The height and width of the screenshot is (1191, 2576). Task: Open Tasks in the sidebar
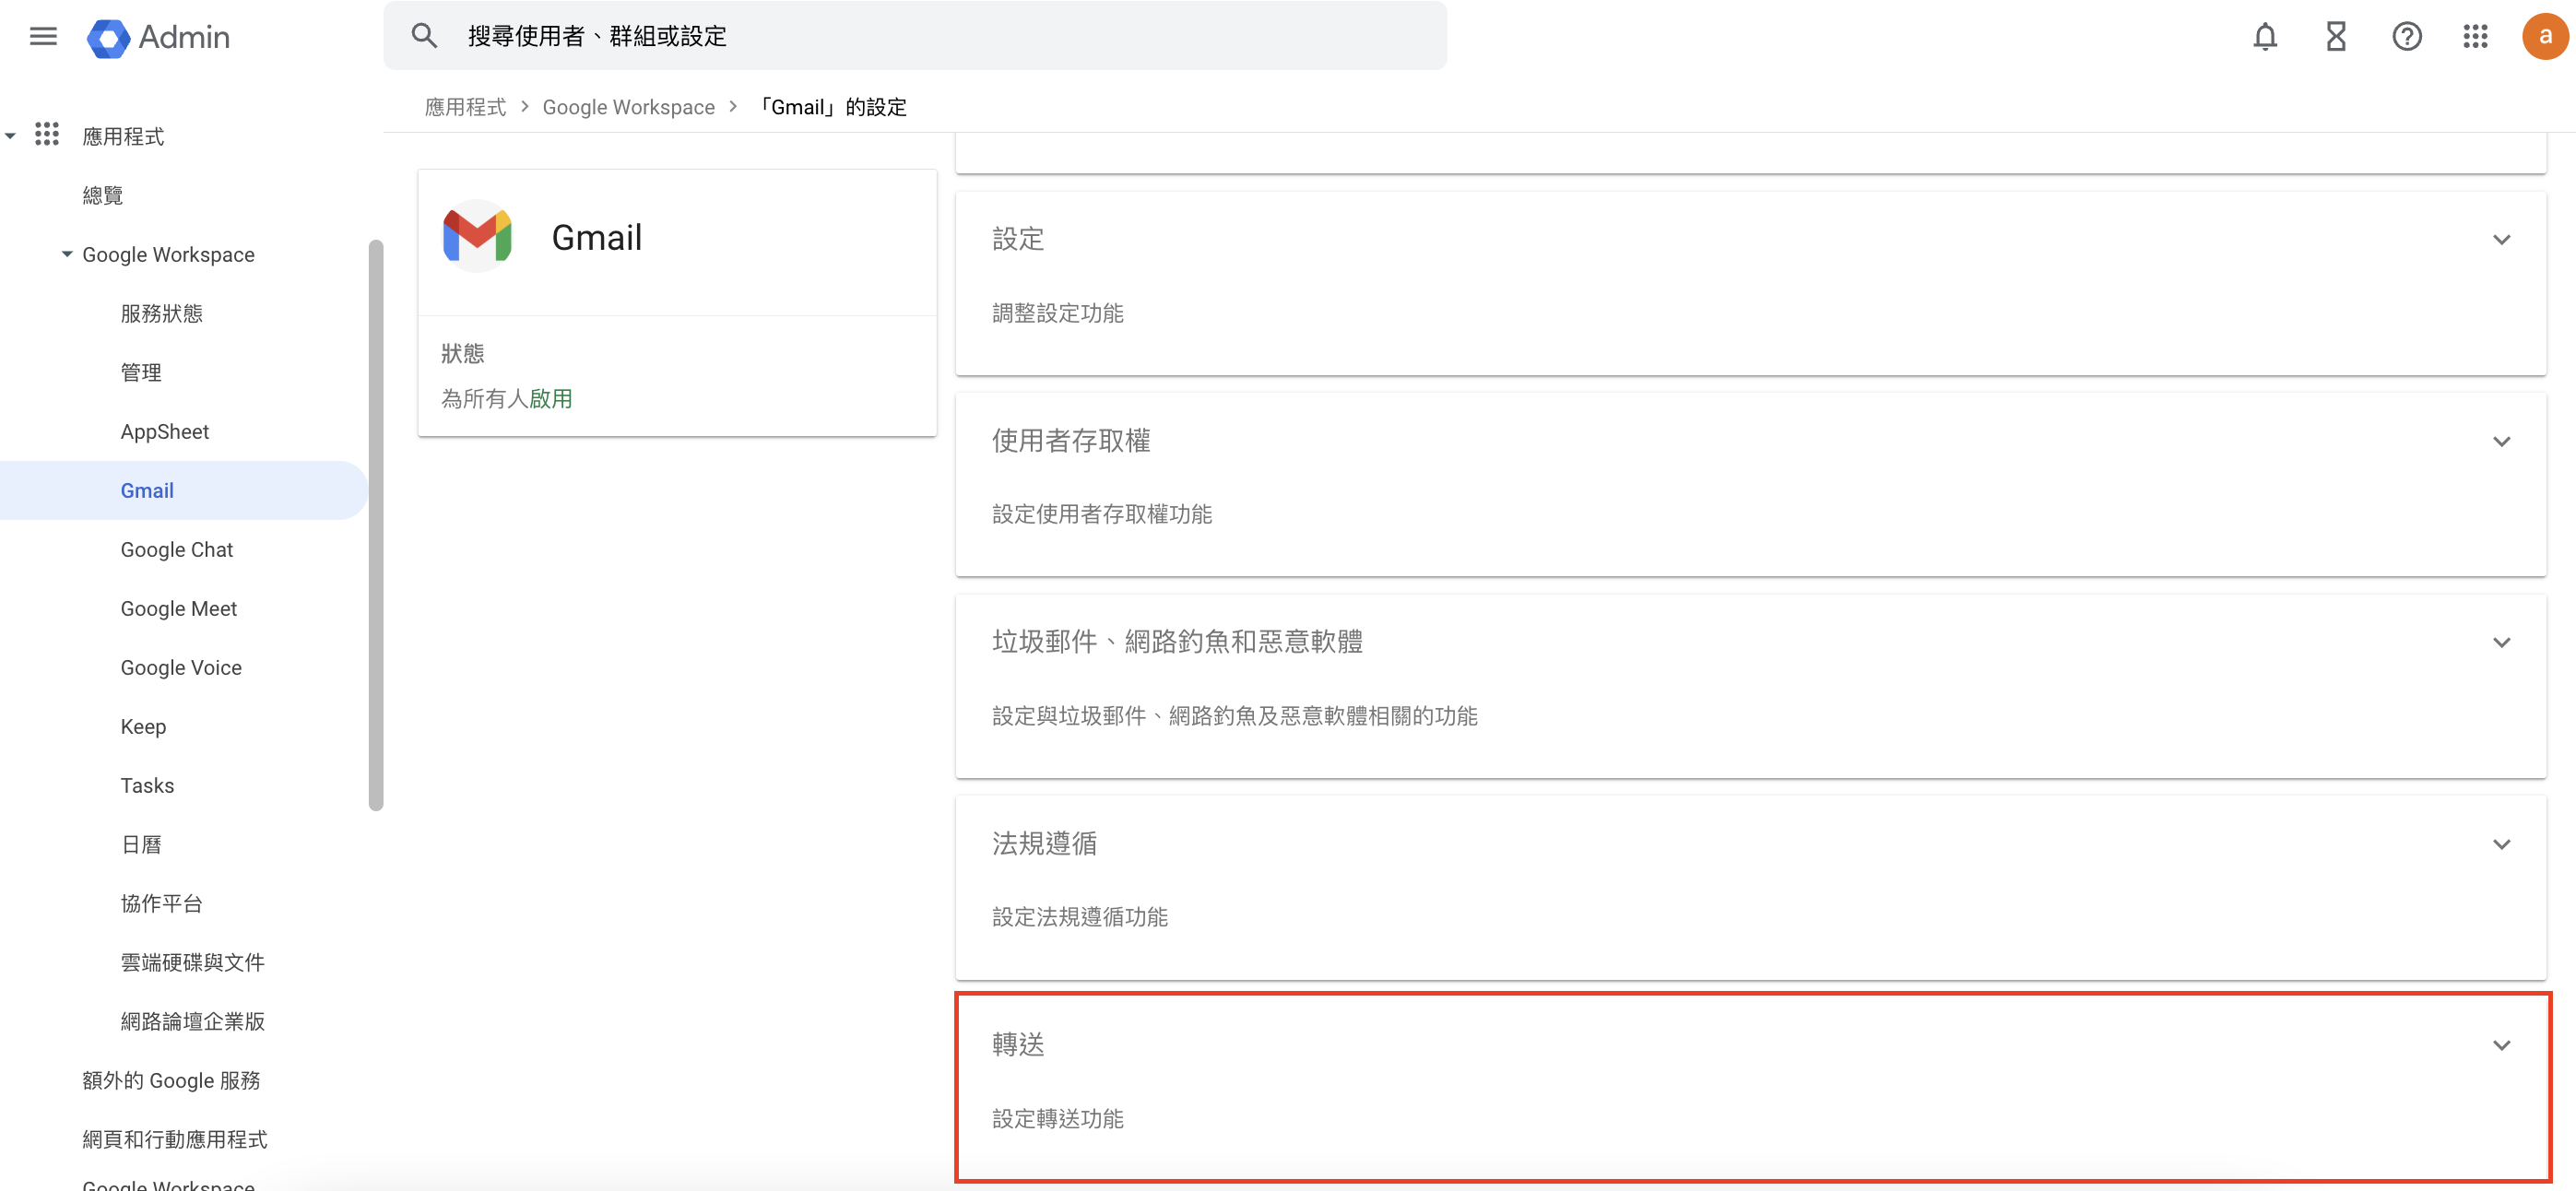[147, 785]
